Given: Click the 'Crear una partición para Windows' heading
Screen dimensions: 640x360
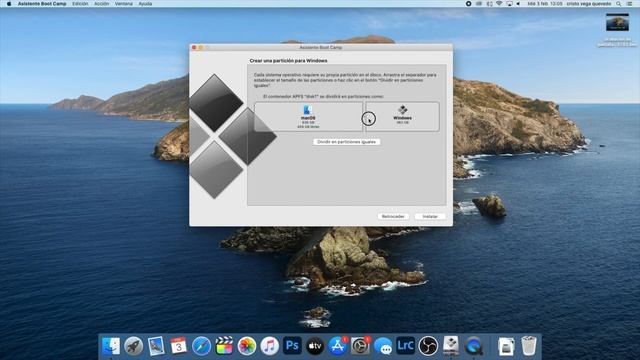Looking at the screenshot, I should tap(288, 60).
